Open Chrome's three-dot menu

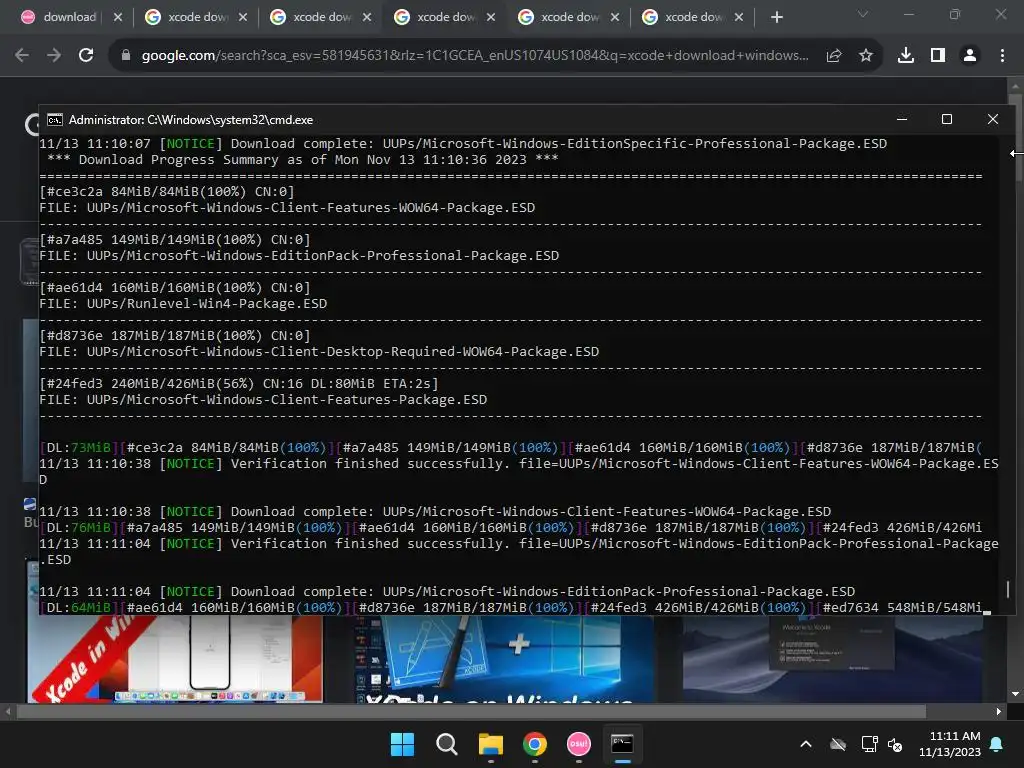click(1002, 56)
